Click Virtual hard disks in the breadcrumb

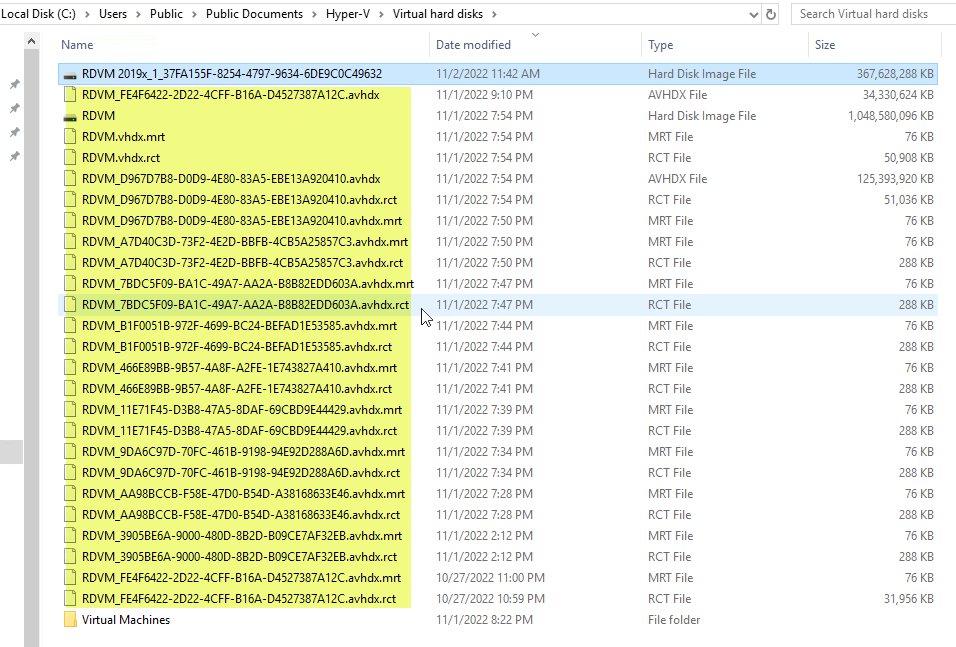(x=438, y=14)
